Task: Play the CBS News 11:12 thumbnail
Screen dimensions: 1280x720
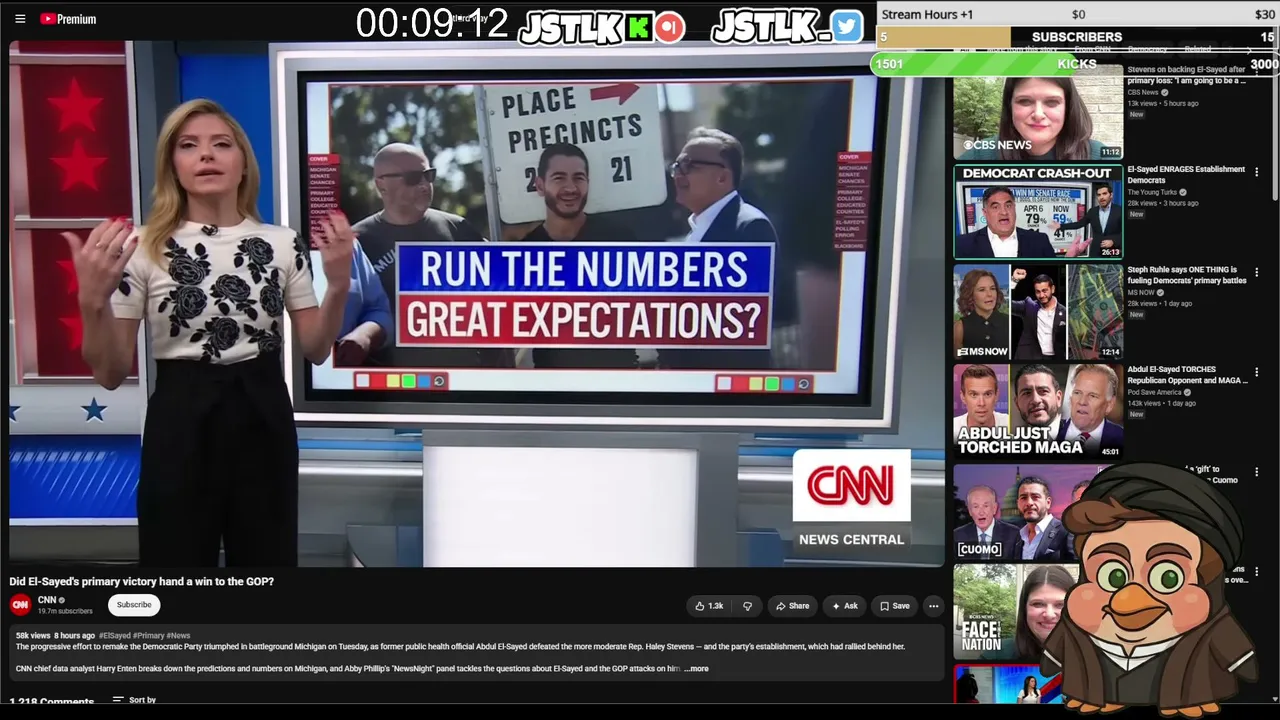Action: tap(1038, 112)
